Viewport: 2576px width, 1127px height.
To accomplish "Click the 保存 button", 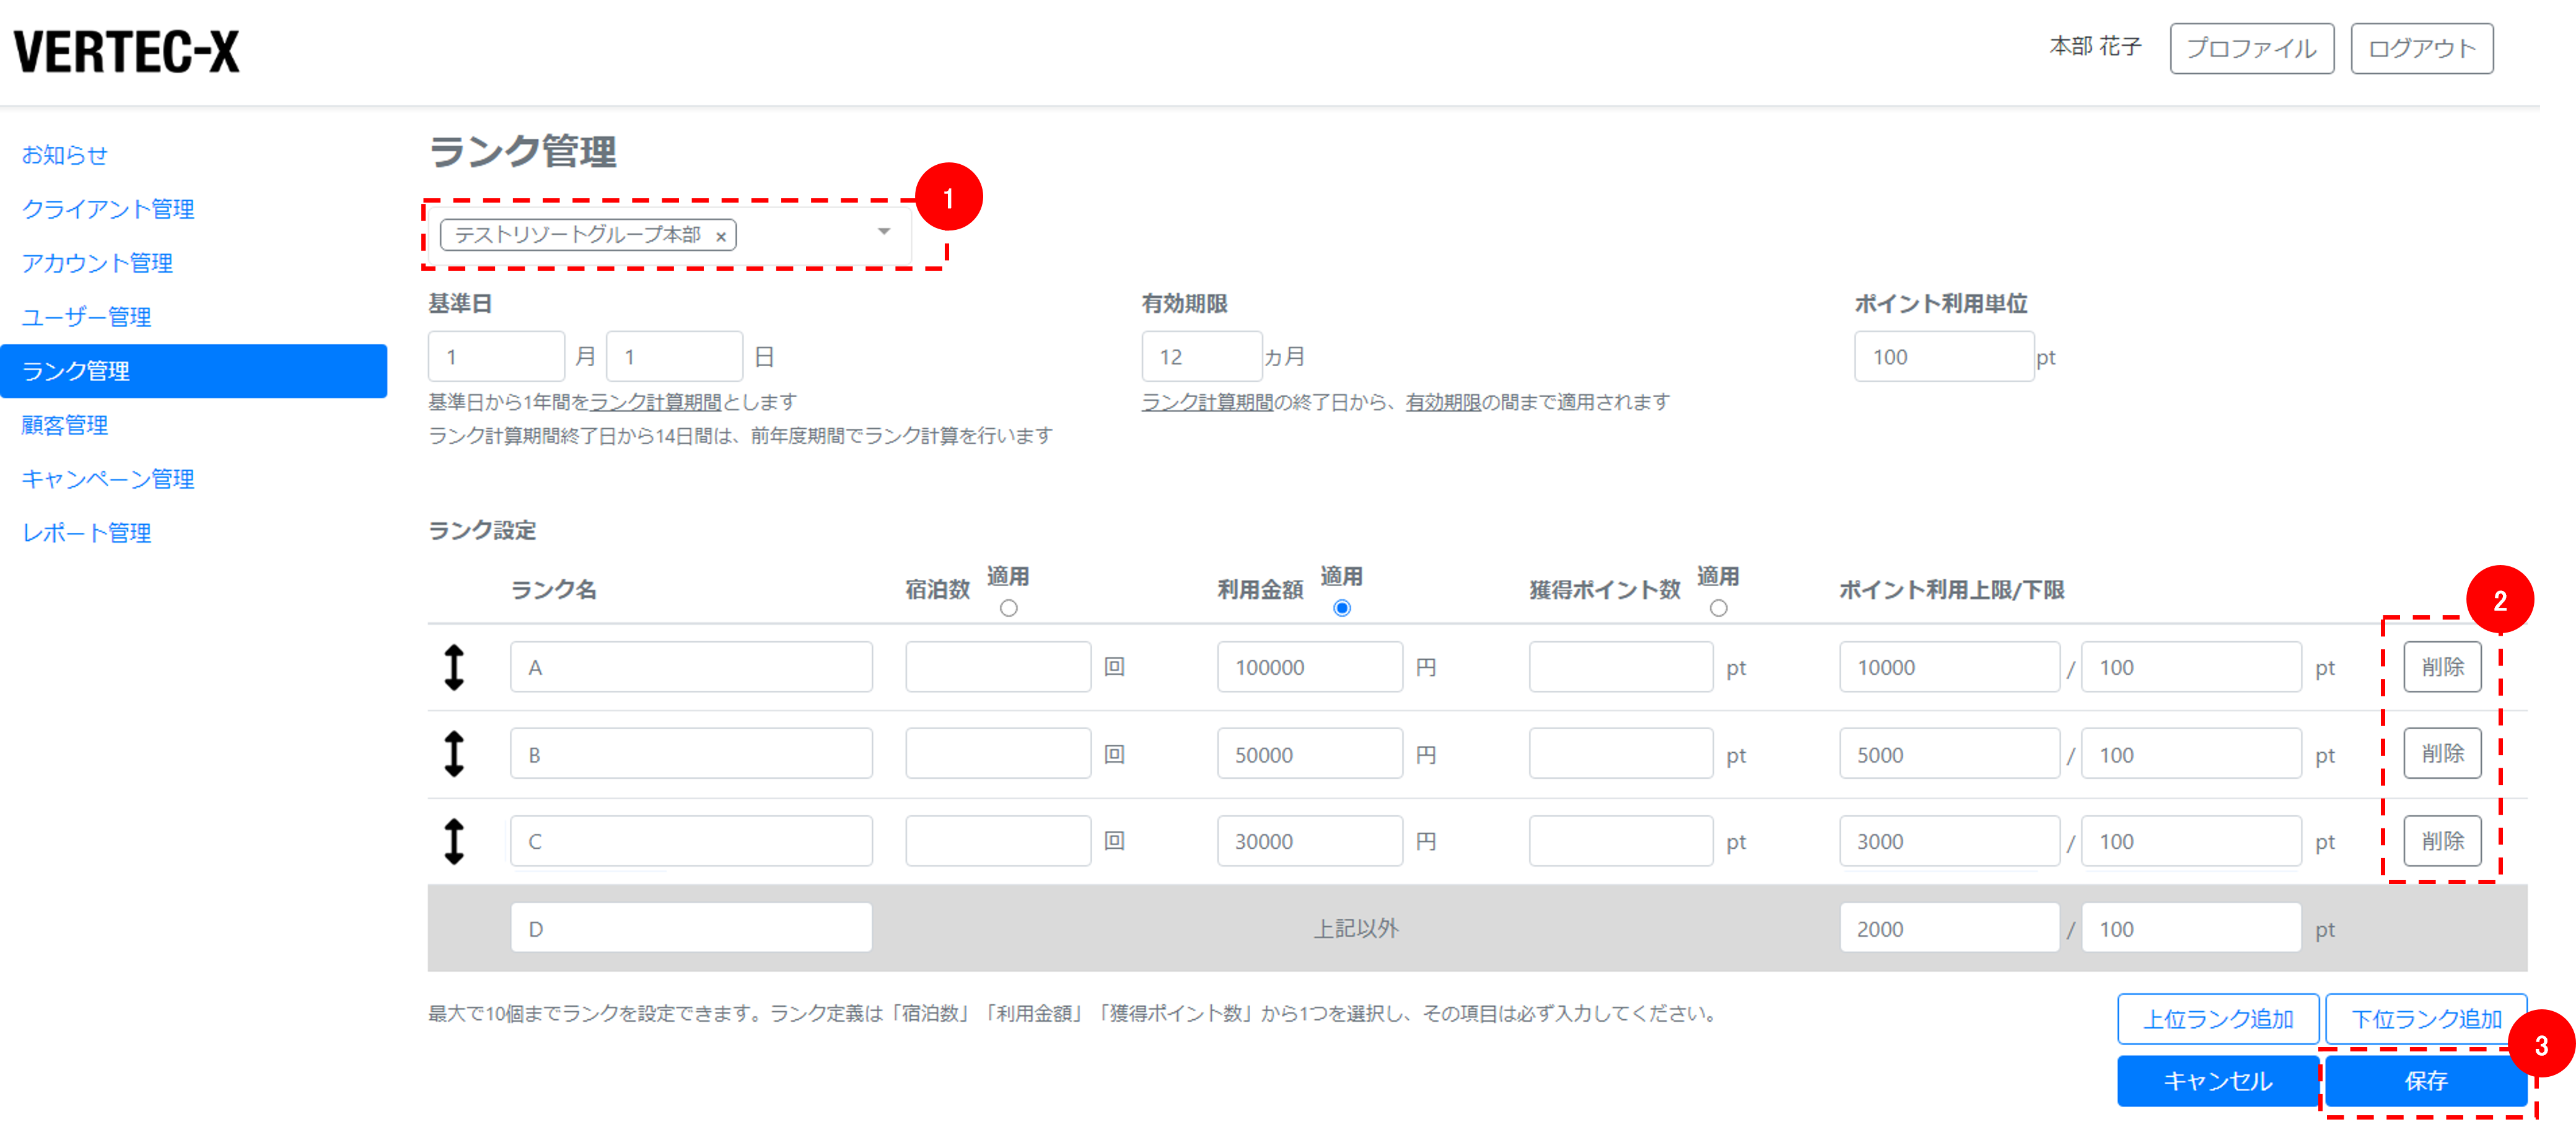I will pyautogui.click(x=2426, y=1081).
